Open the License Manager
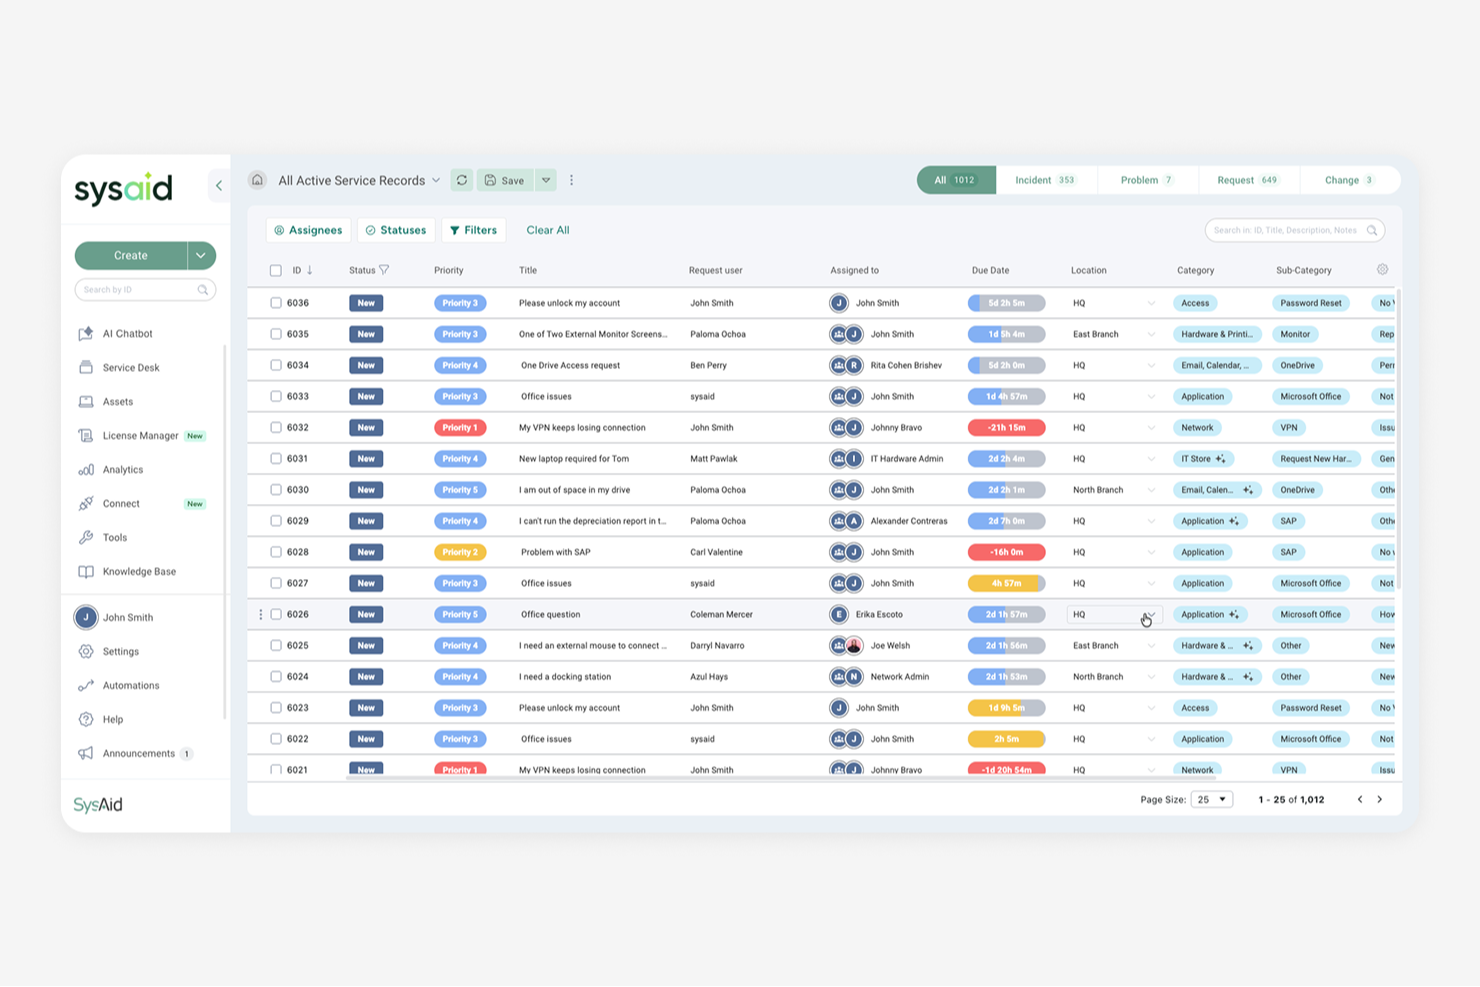 click(x=140, y=435)
